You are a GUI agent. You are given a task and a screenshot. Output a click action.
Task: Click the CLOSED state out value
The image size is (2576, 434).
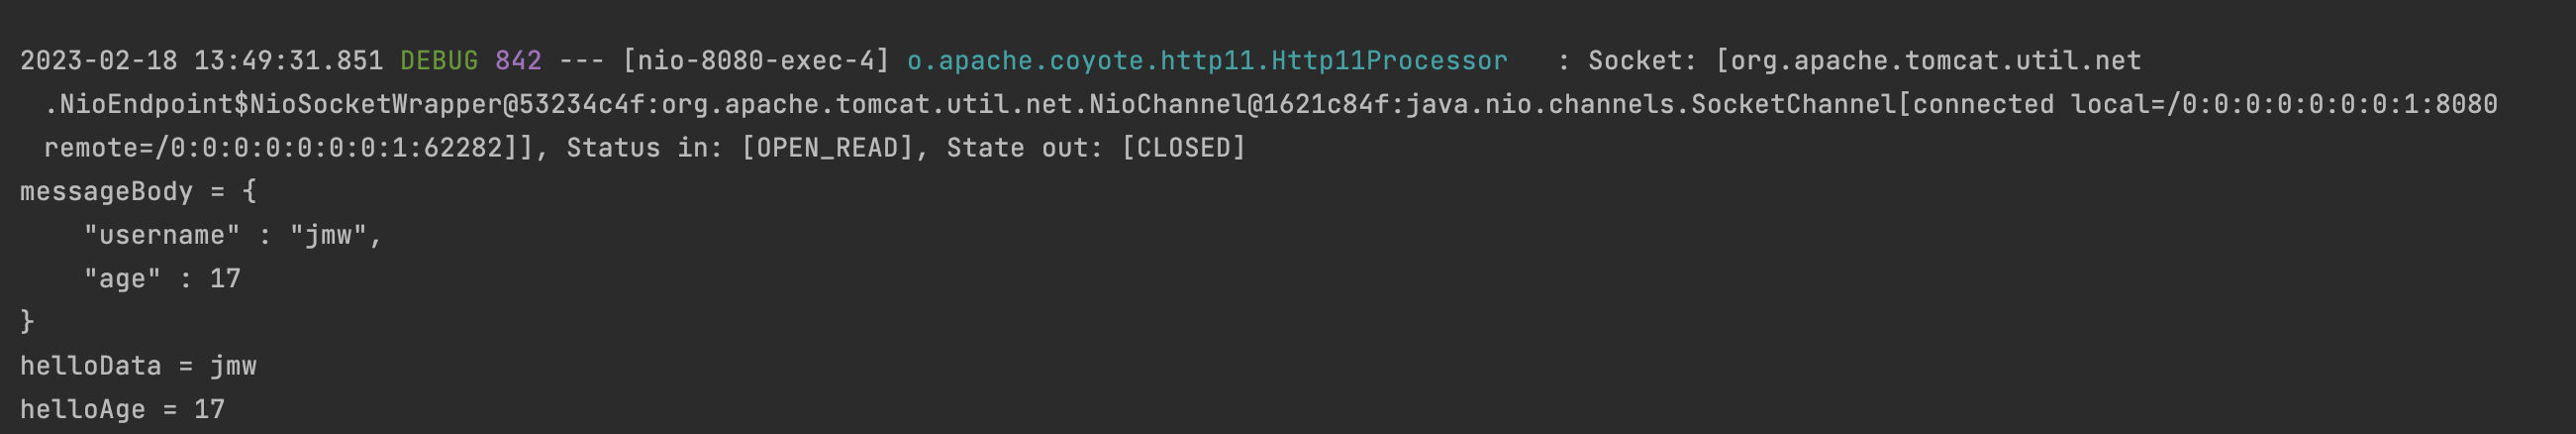pos(1183,148)
